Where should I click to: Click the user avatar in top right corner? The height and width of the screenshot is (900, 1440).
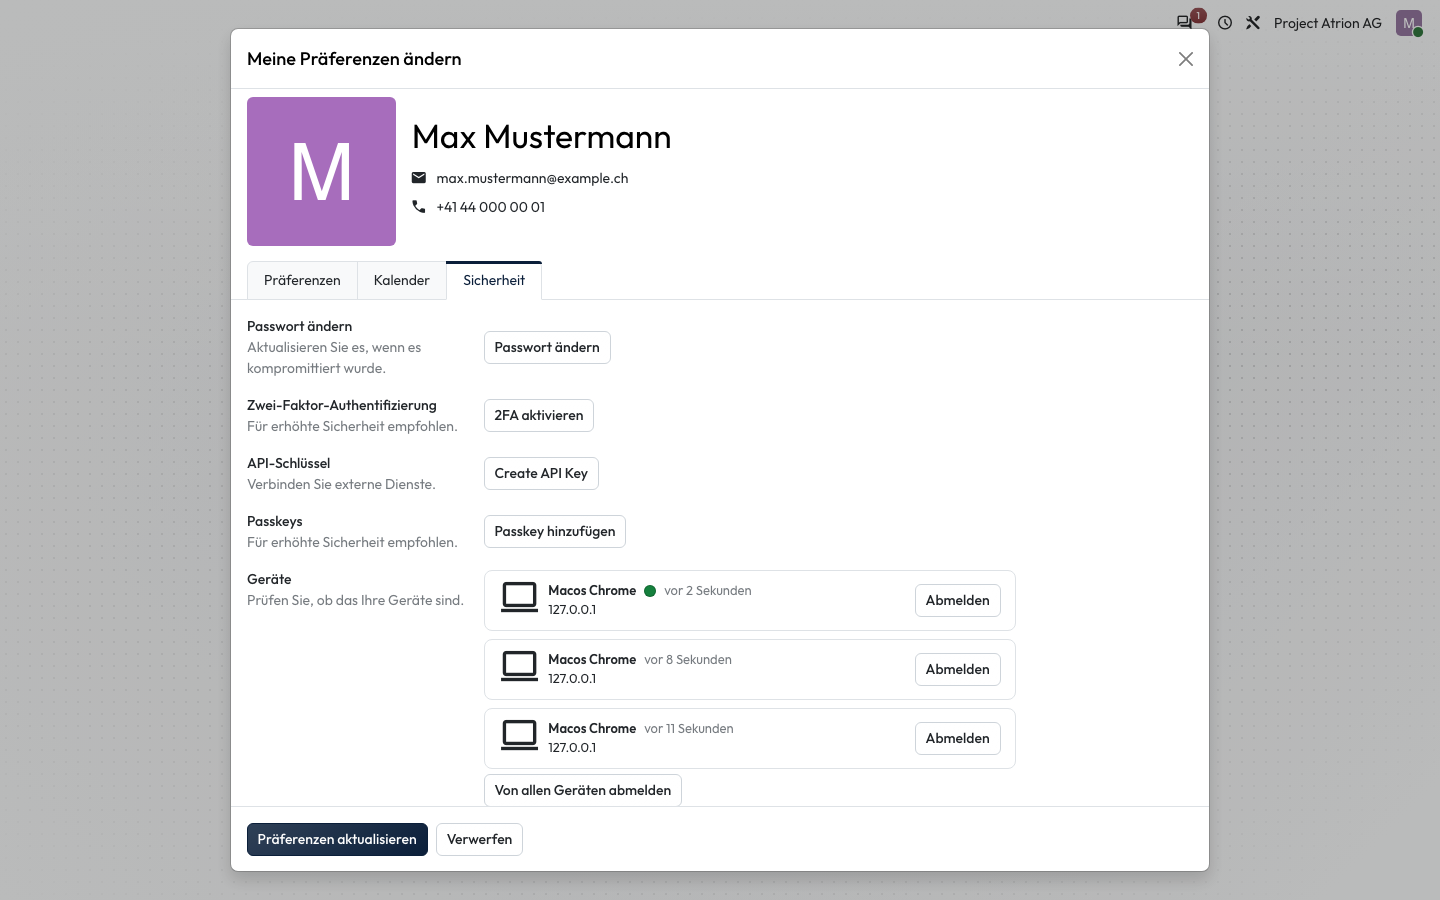[1409, 23]
